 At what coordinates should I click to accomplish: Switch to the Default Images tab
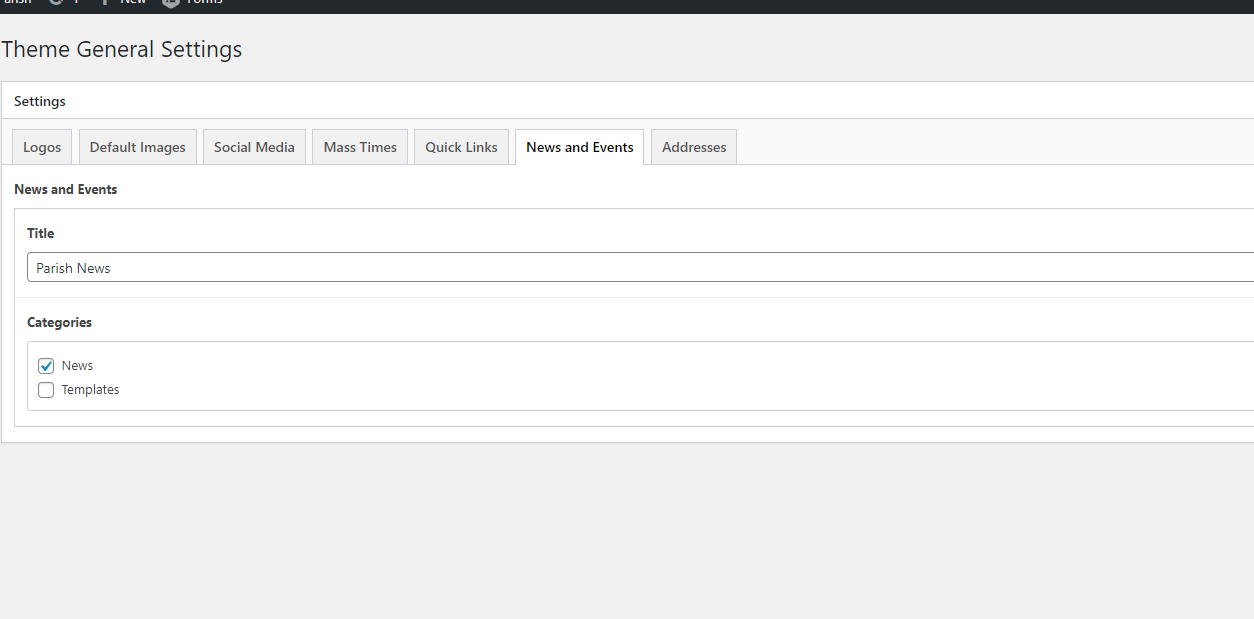pyautogui.click(x=138, y=147)
